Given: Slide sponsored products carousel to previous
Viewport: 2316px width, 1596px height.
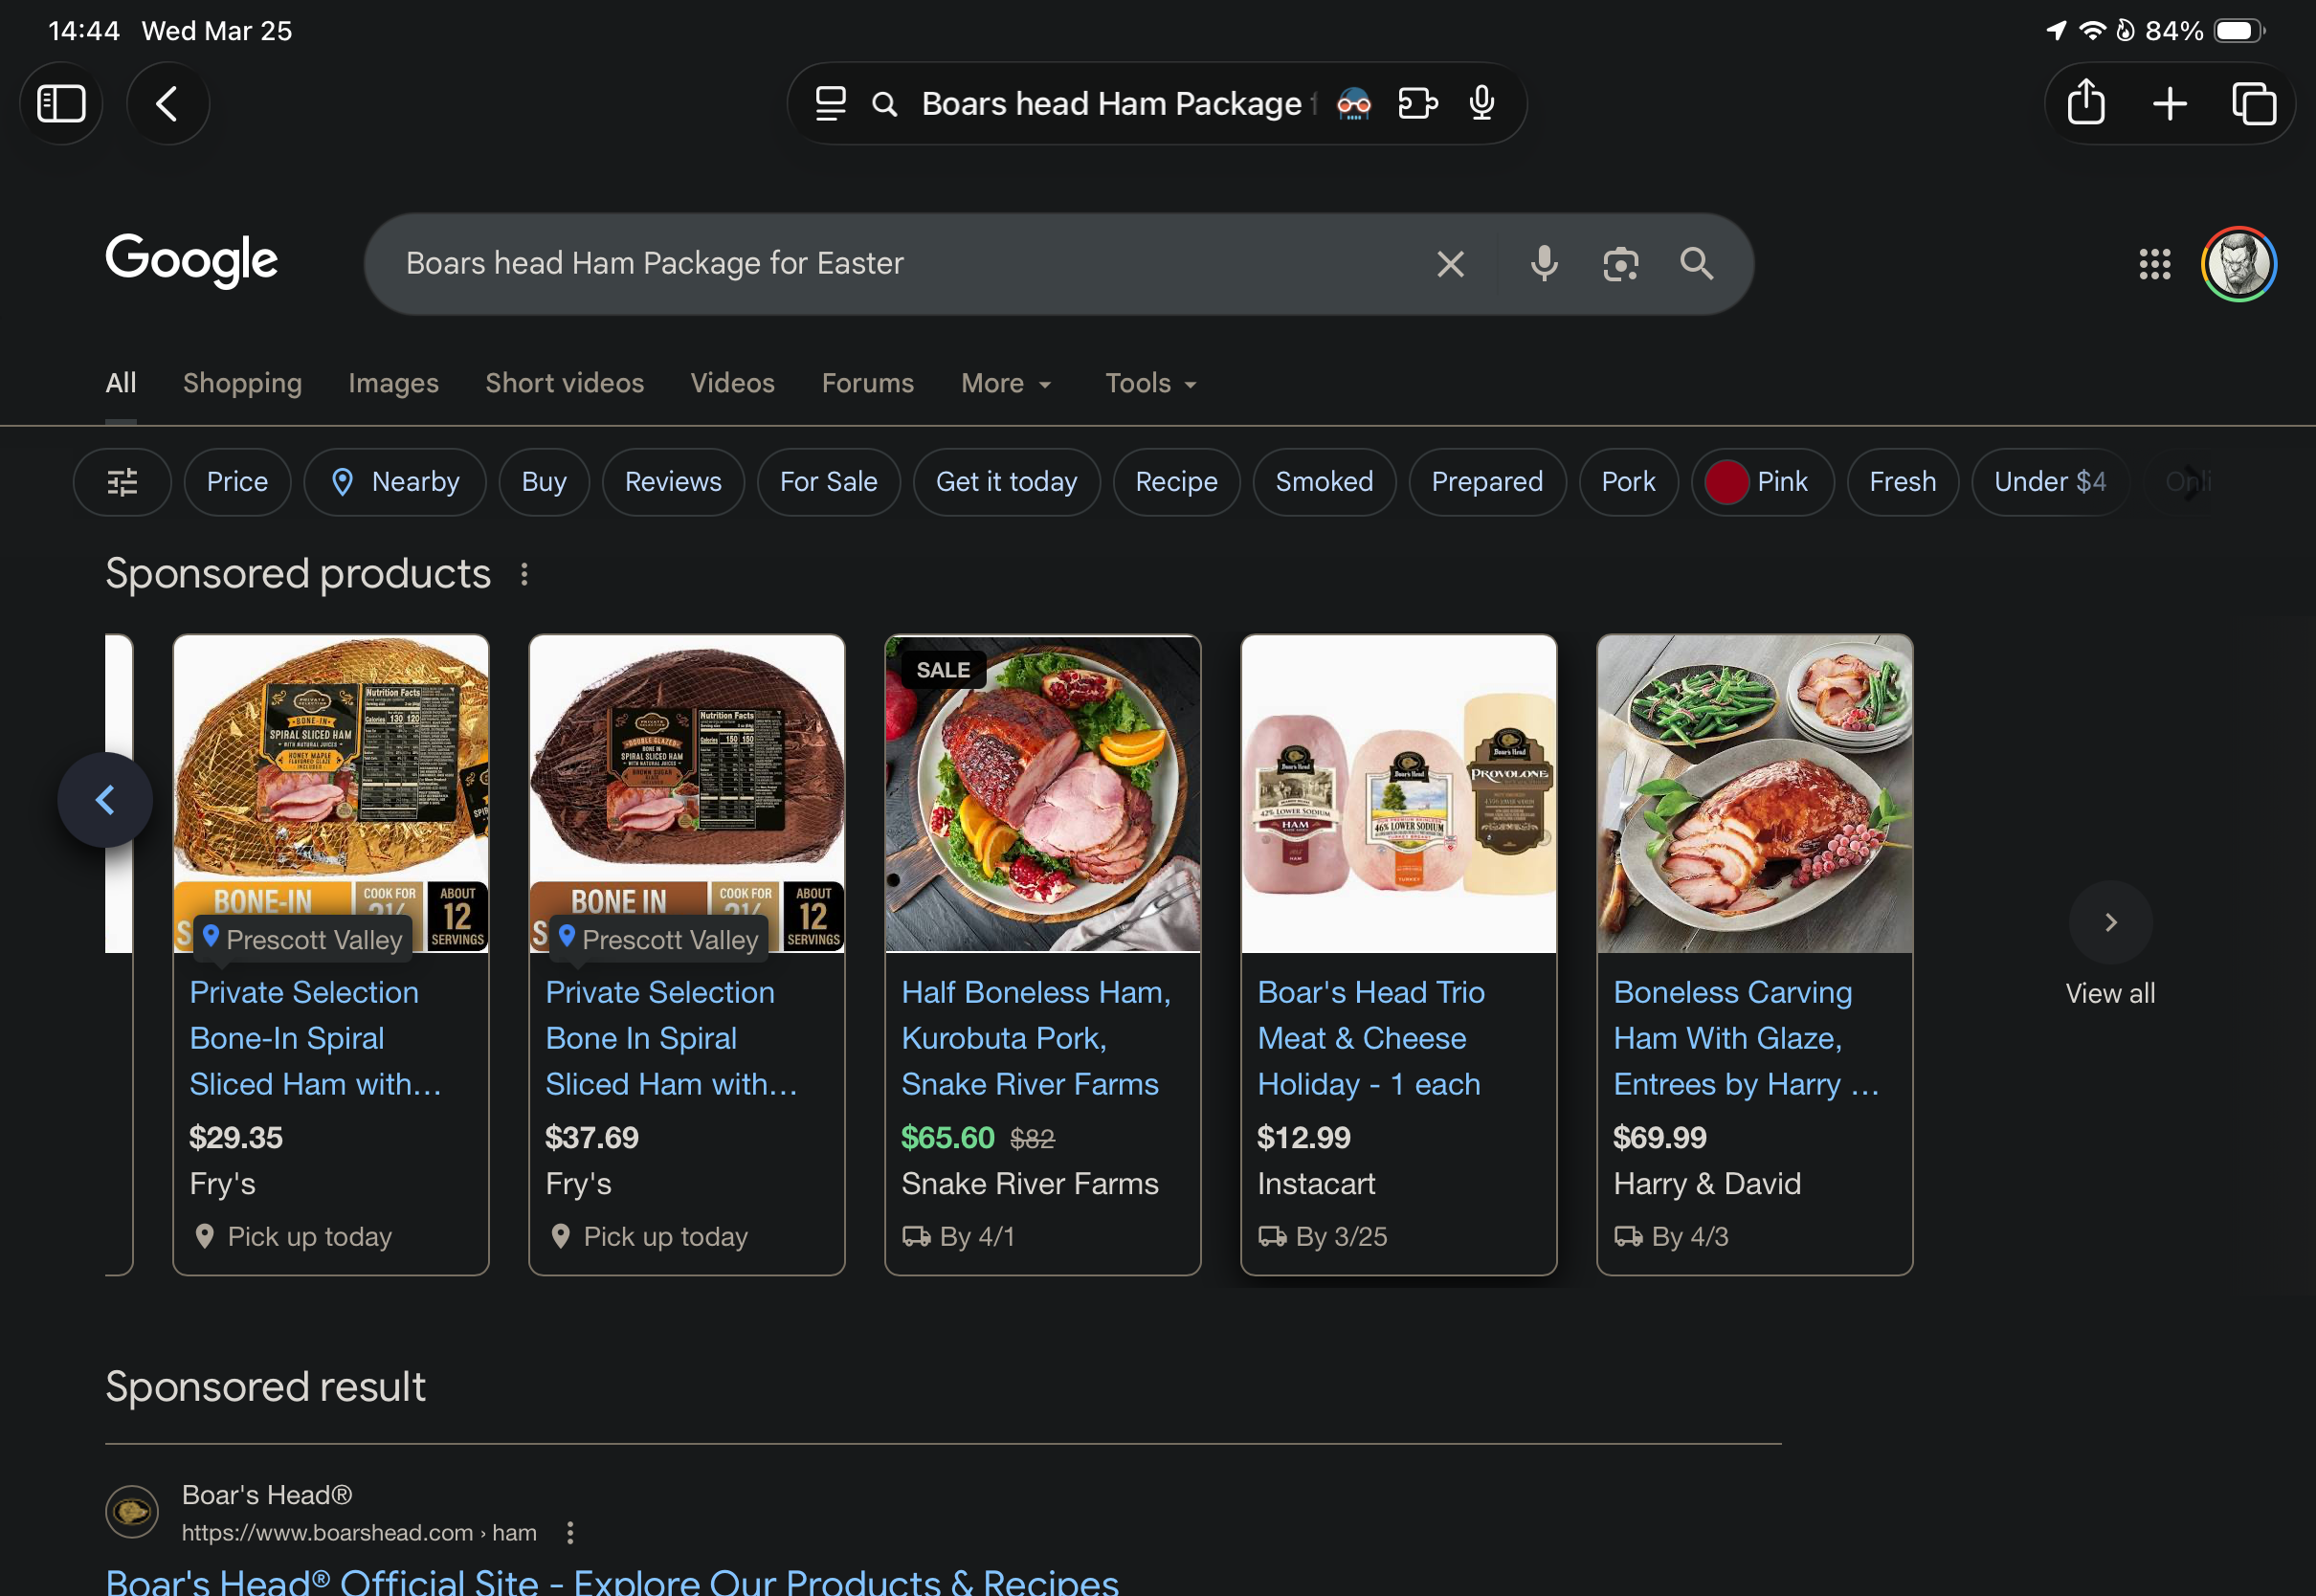Looking at the screenshot, I should pyautogui.click(x=105, y=800).
